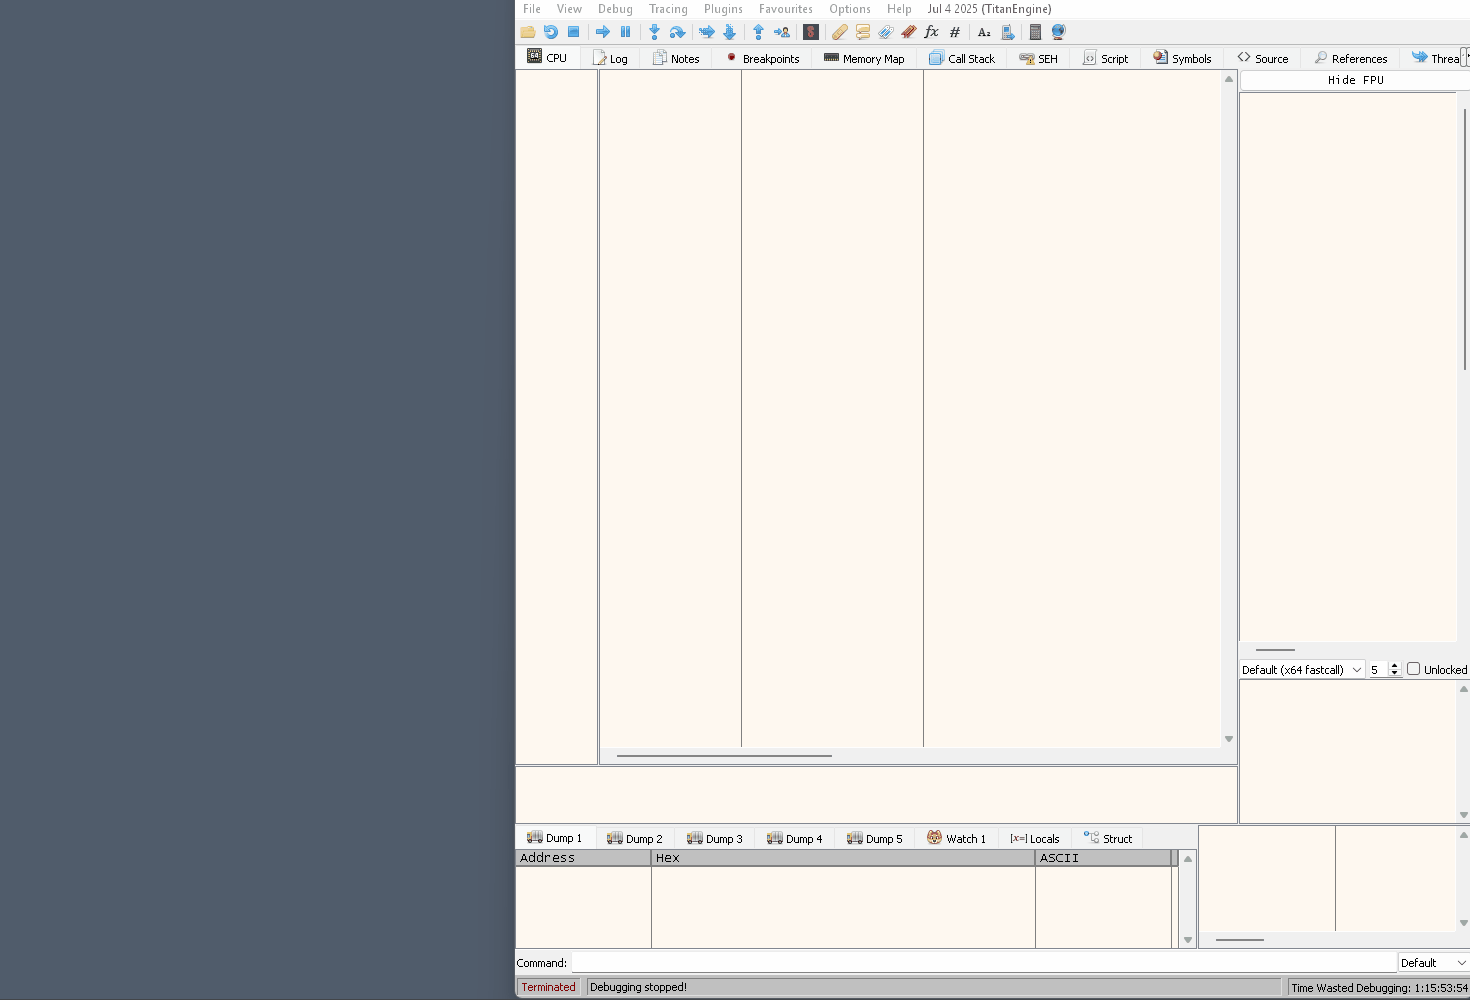Click the Close/stop debugging square icon
This screenshot has width=1470, height=1000.
coord(573,32)
